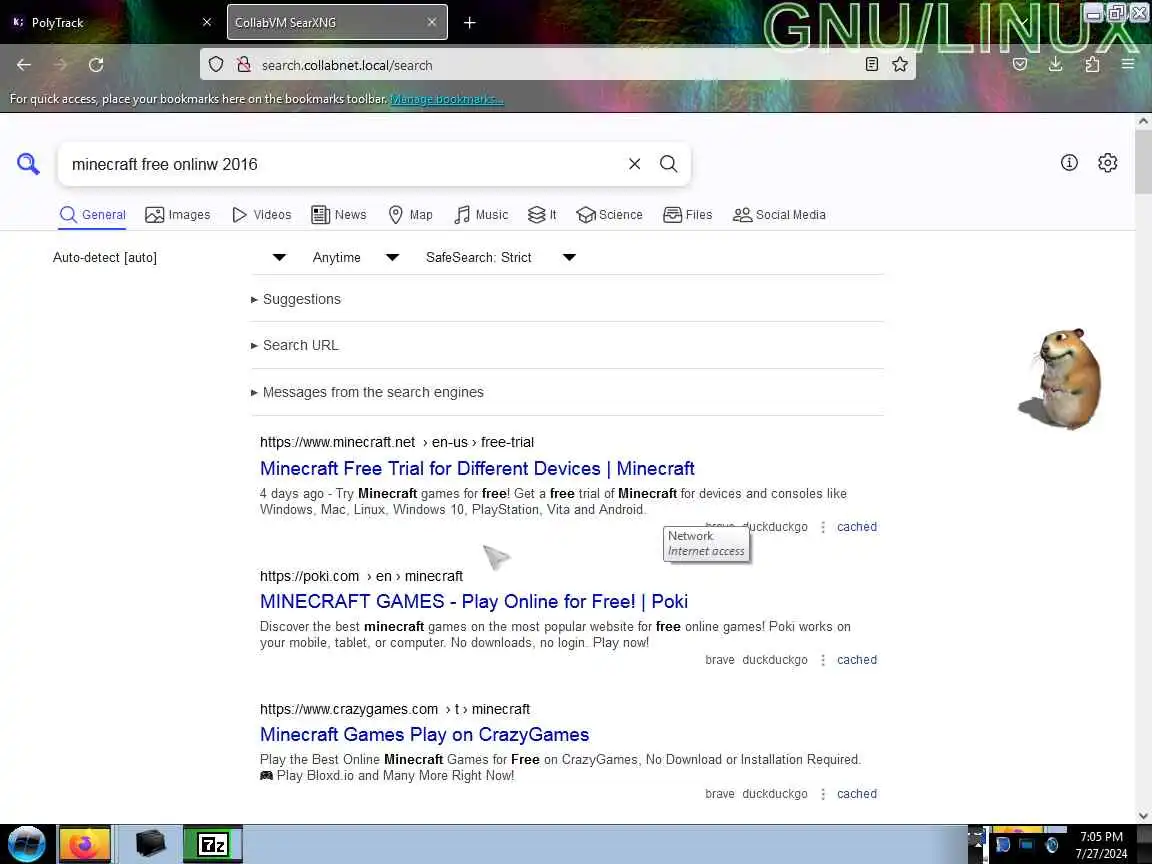Open the downloads arrow icon

(1056, 65)
